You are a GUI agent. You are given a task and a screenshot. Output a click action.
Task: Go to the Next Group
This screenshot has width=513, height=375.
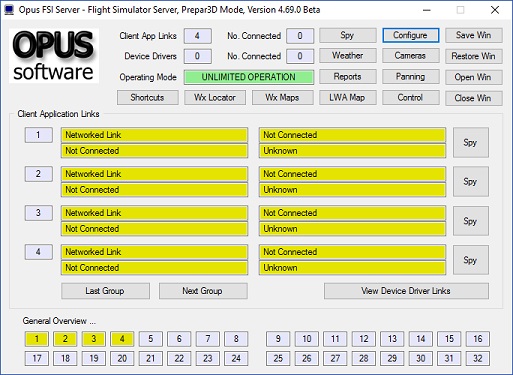click(x=203, y=291)
